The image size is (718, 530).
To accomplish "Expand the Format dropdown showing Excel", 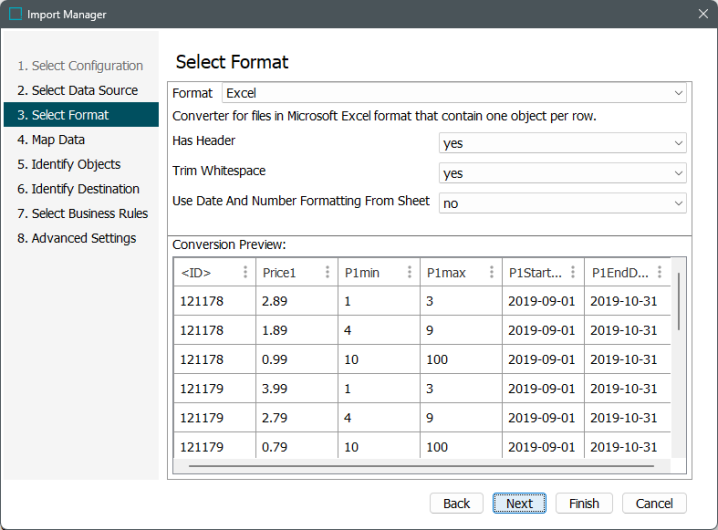I will click(x=454, y=93).
